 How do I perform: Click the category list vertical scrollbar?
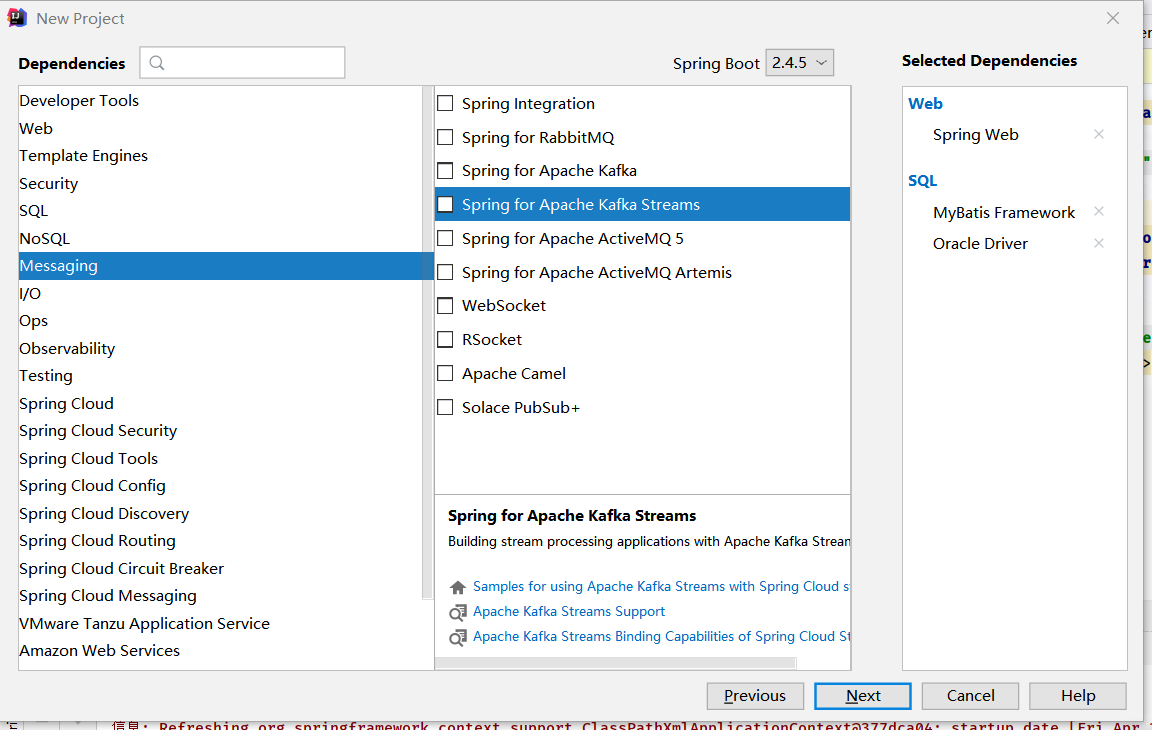coord(428,343)
